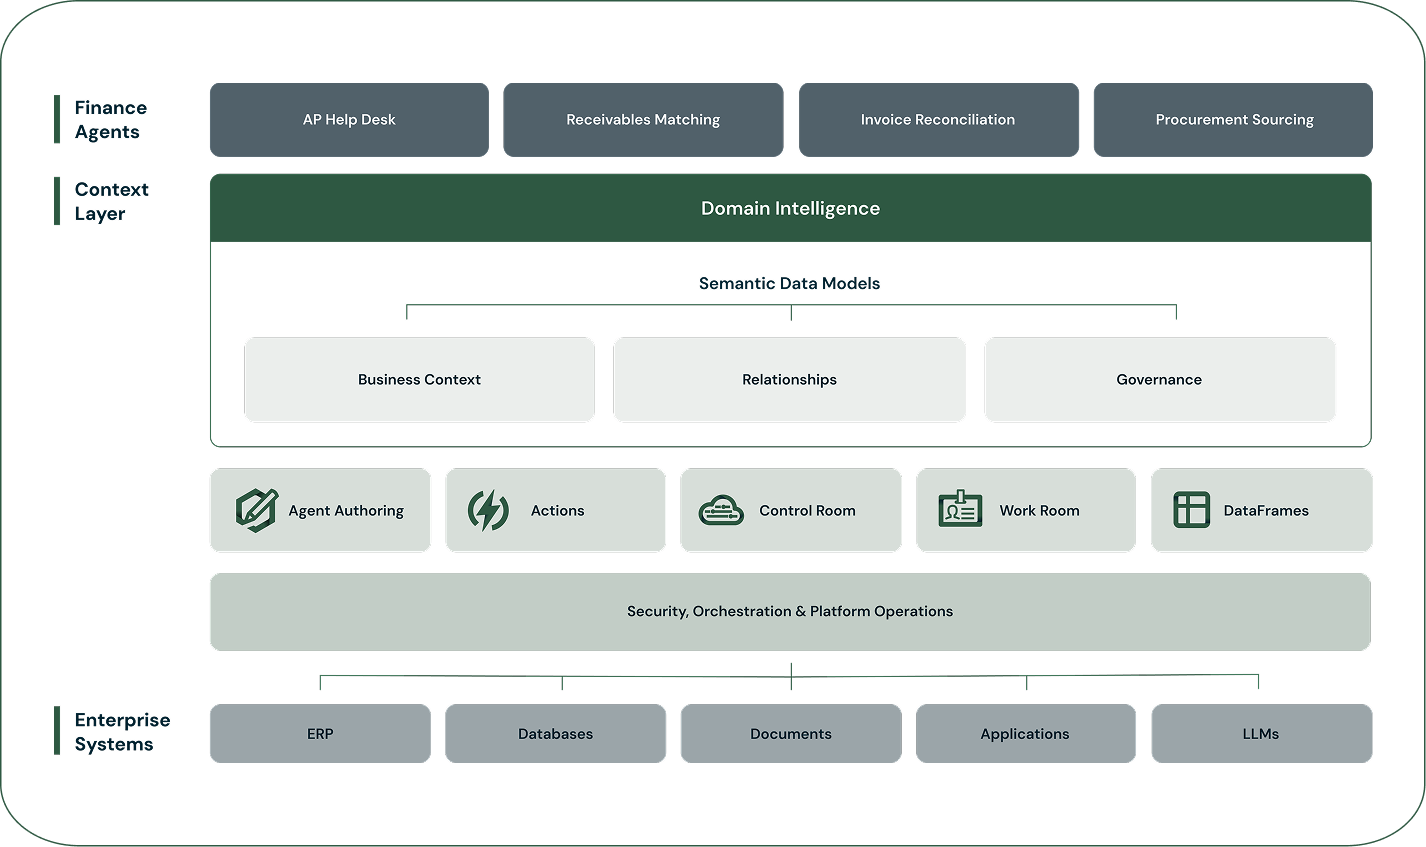Click the Control Room cloud icon
The height and width of the screenshot is (847, 1426).
tap(721, 510)
